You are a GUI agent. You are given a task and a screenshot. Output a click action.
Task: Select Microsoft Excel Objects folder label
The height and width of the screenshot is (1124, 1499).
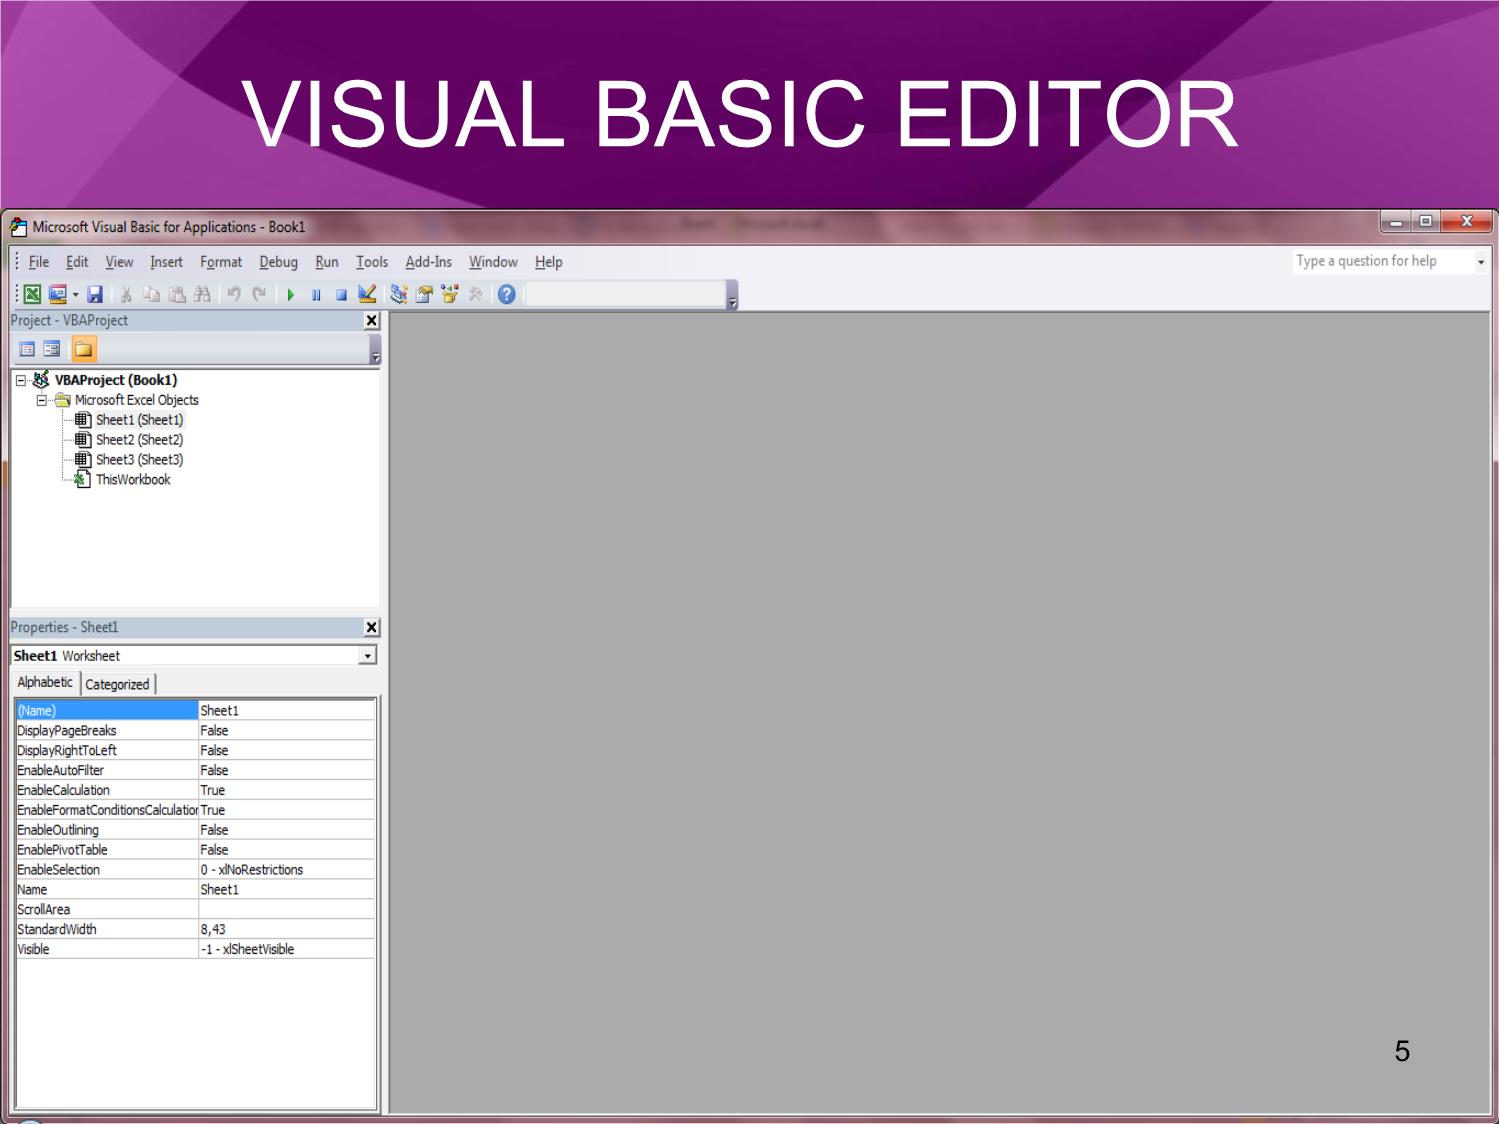tap(137, 400)
